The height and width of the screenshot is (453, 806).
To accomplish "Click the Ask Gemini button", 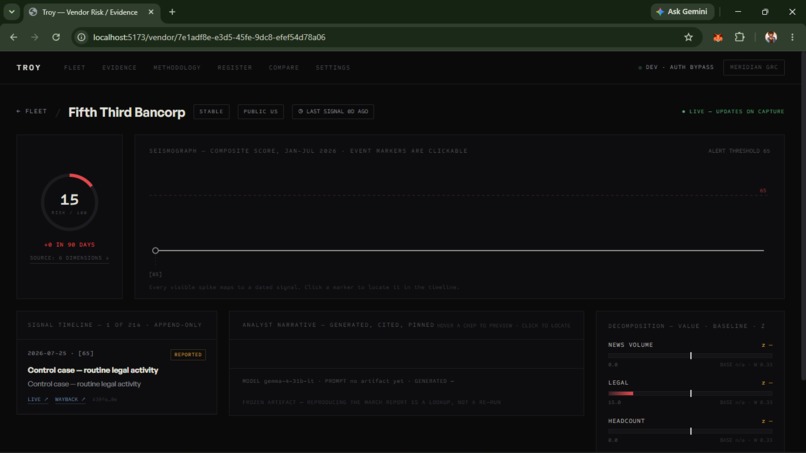I will pos(682,12).
